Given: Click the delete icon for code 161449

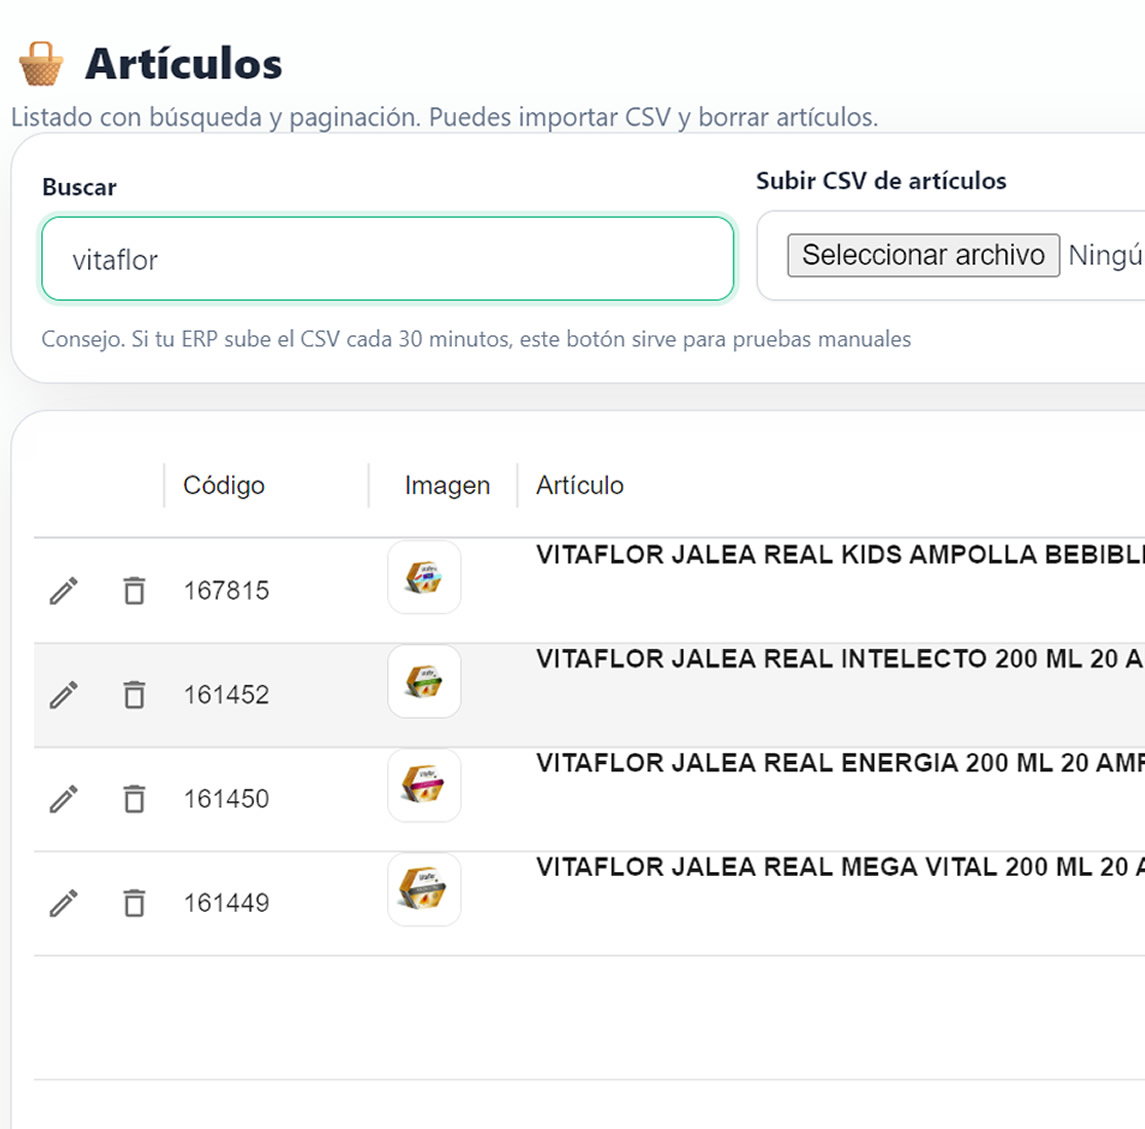Looking at the screenshot, I should (134, 902).
